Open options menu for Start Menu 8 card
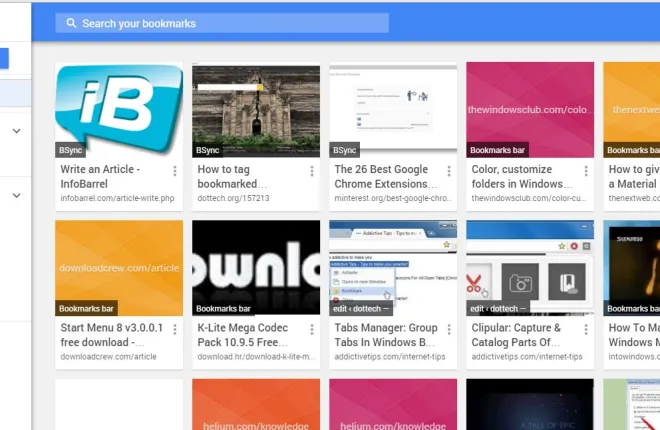 [x=175, y=329]
